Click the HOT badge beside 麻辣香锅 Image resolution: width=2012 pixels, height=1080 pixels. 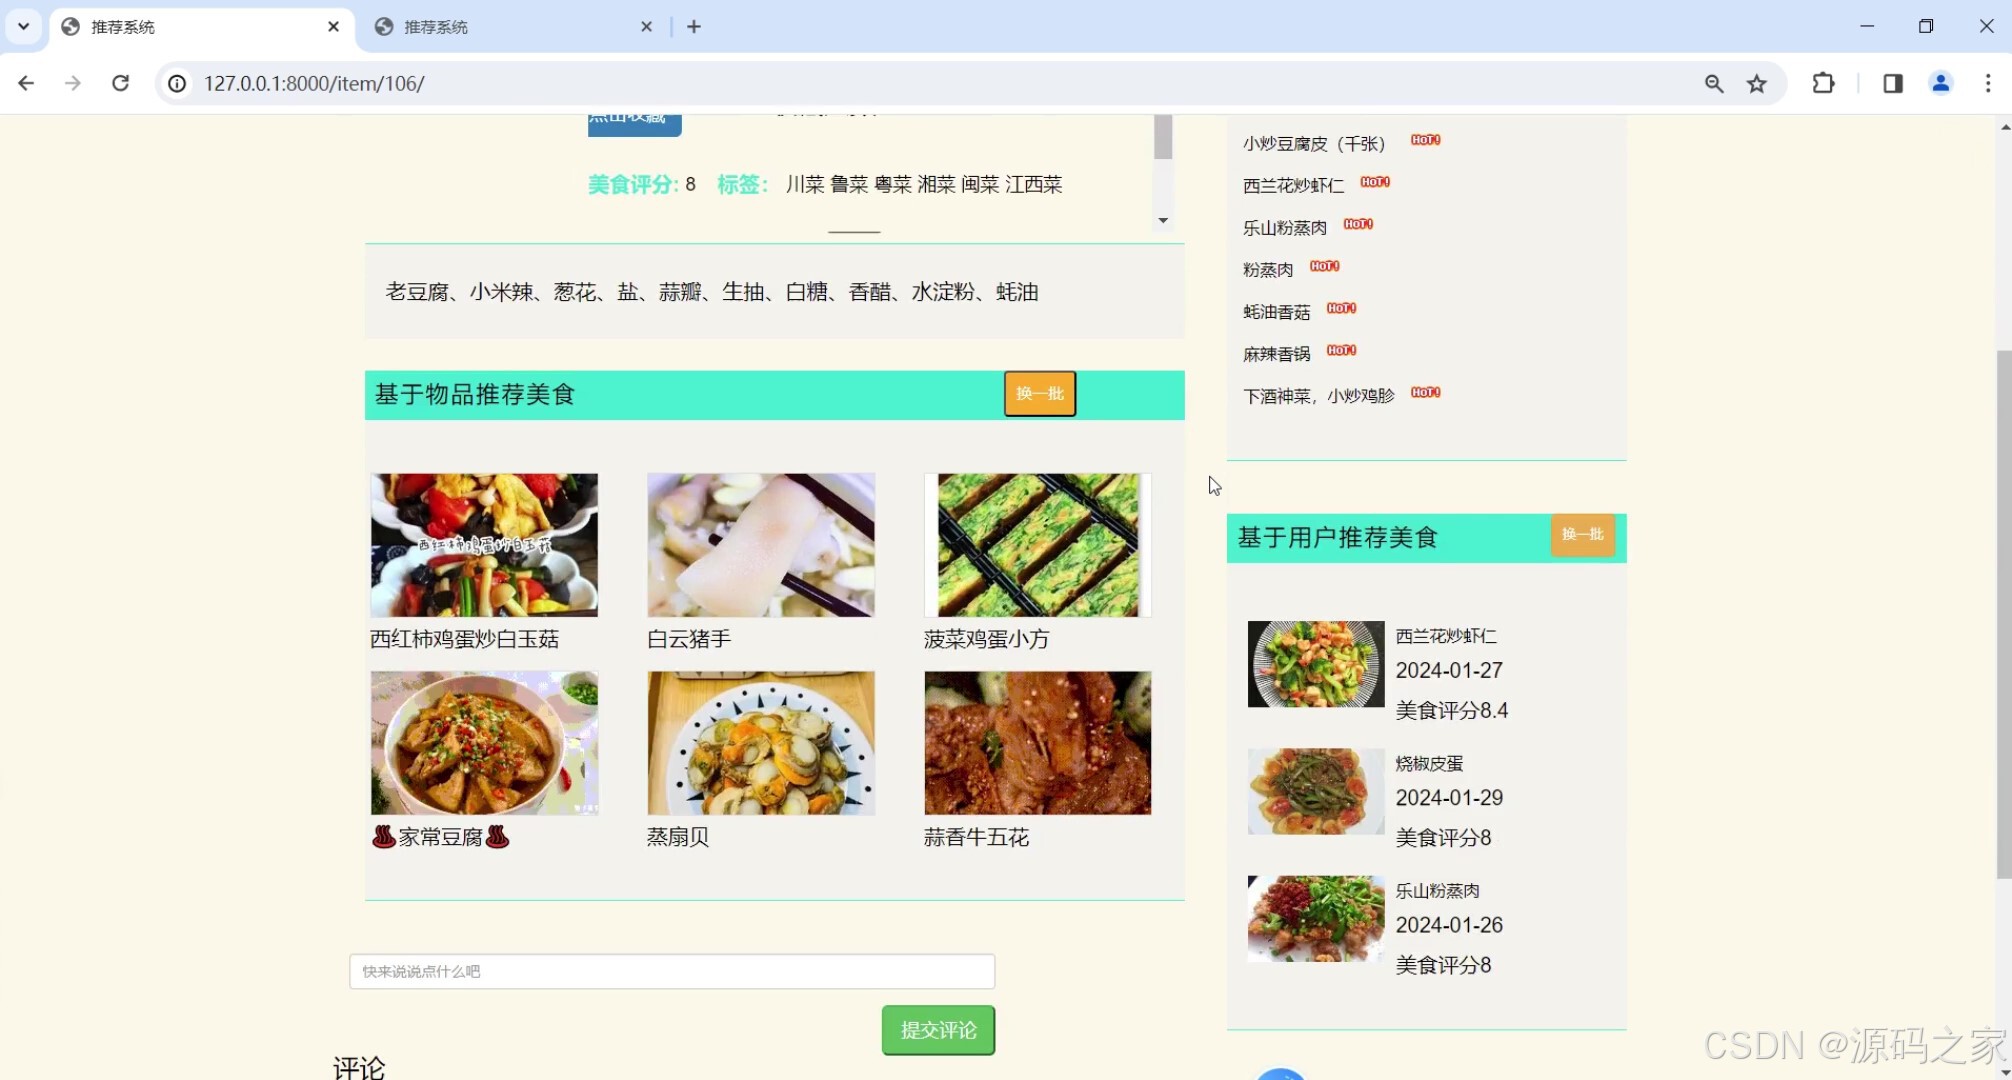tap(1341, 351)
